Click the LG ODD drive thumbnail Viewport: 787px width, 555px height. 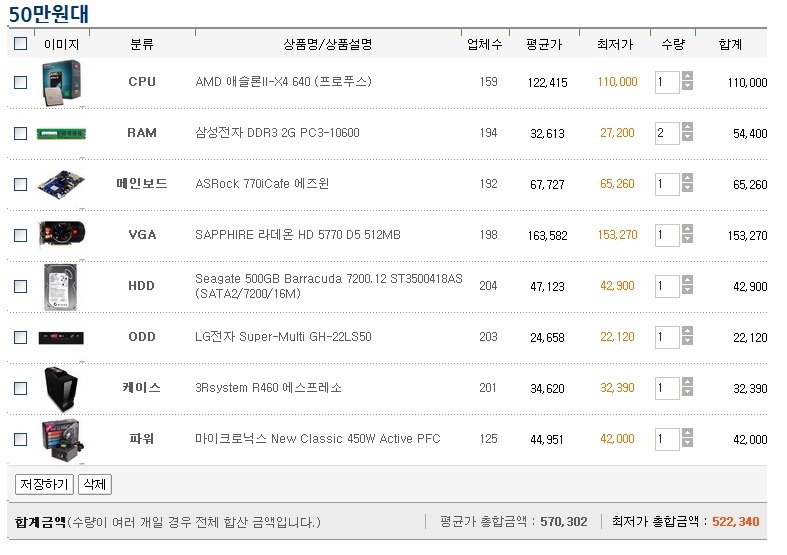(61, 337)
